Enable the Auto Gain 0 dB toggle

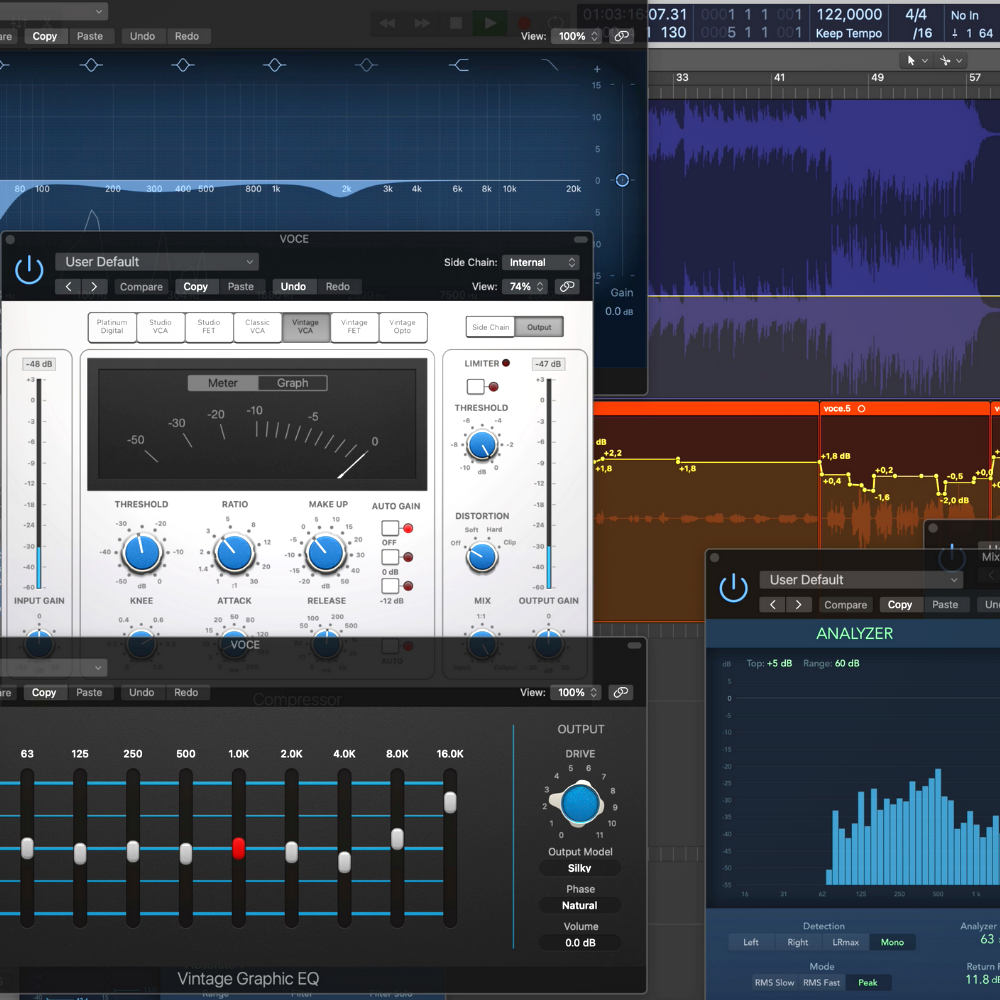[x=390, y=557]
